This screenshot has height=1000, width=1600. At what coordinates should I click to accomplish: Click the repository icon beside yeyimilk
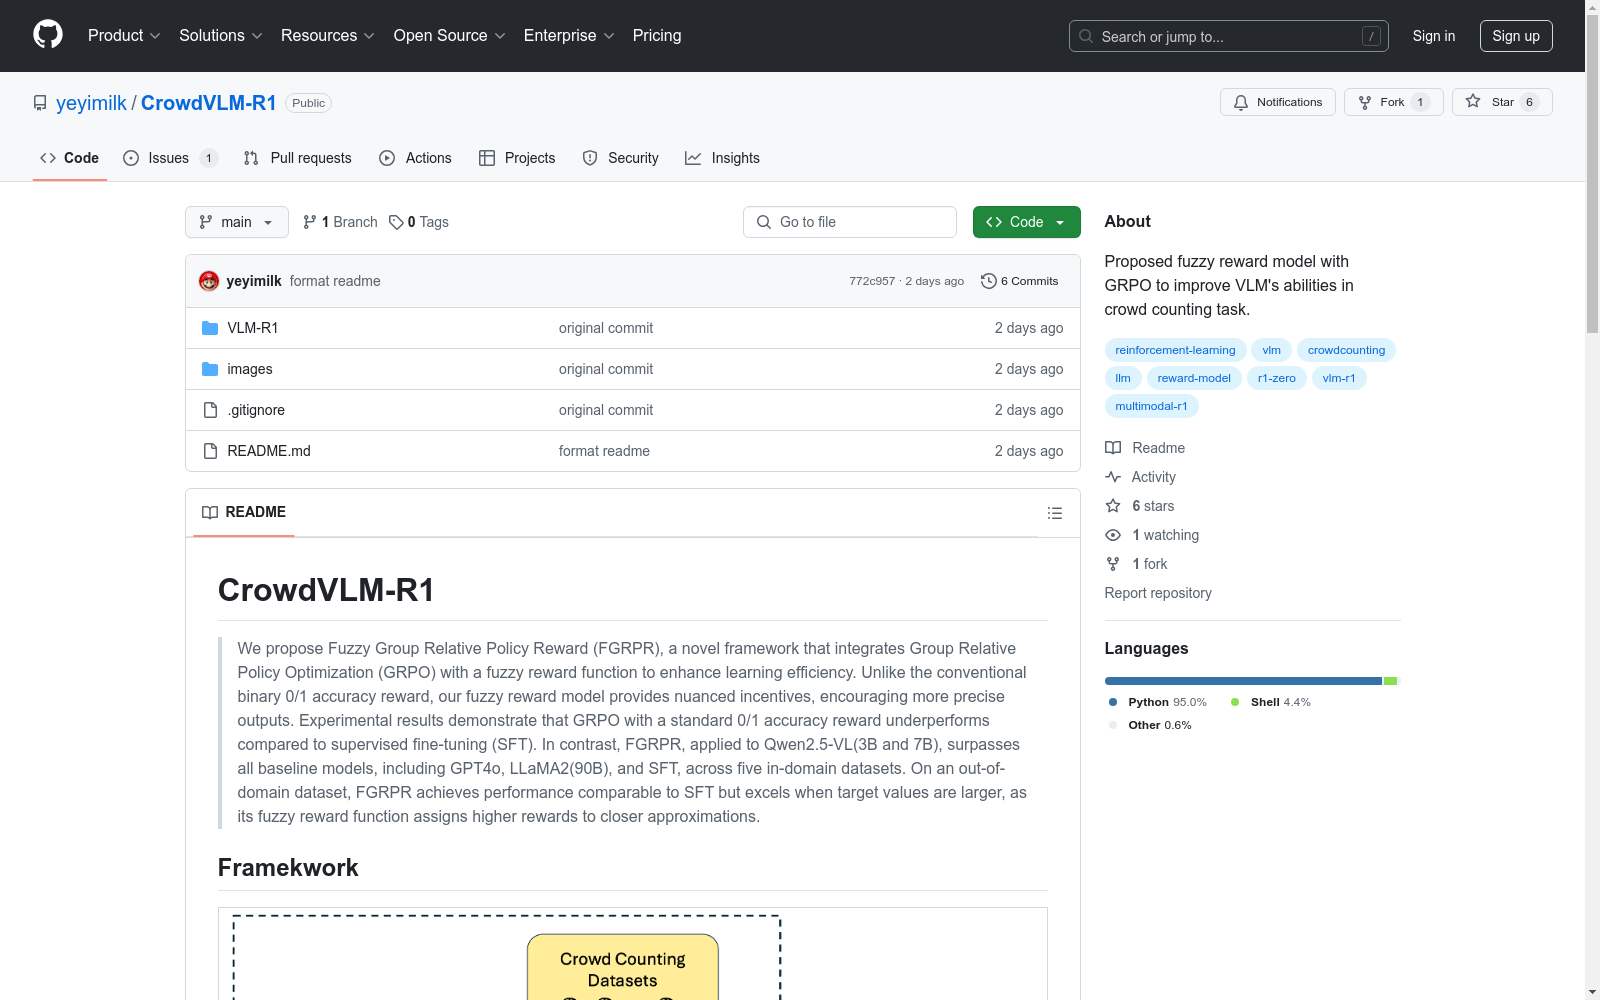tap(40, 103)
